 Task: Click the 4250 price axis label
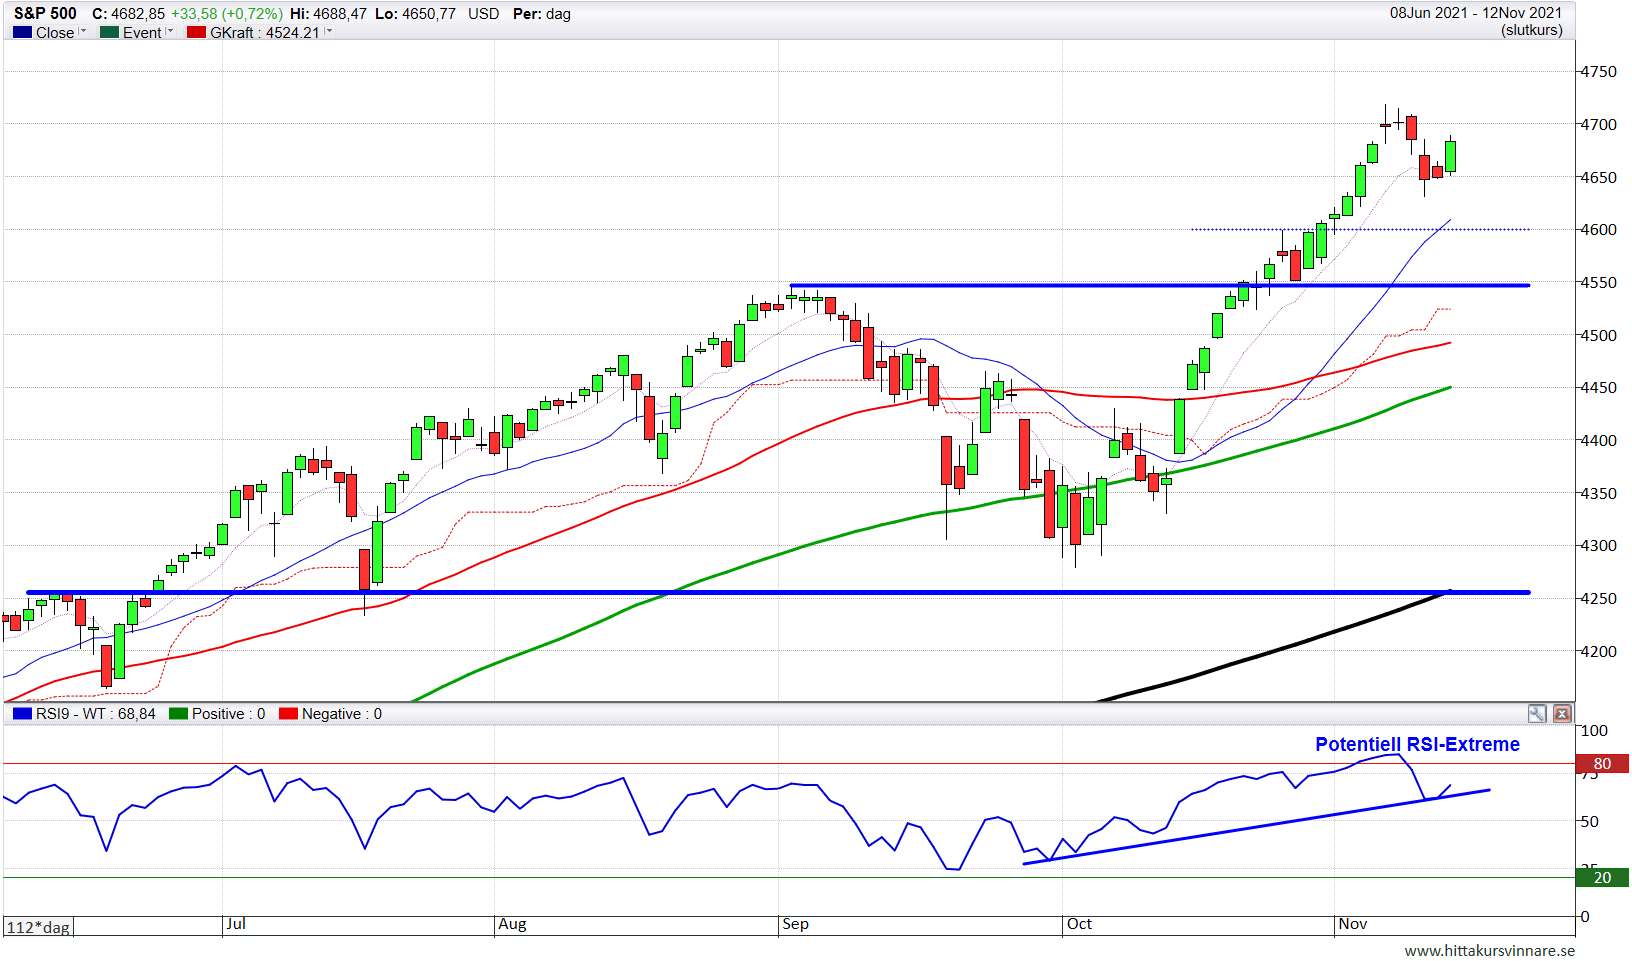[x=1598, y=599]
